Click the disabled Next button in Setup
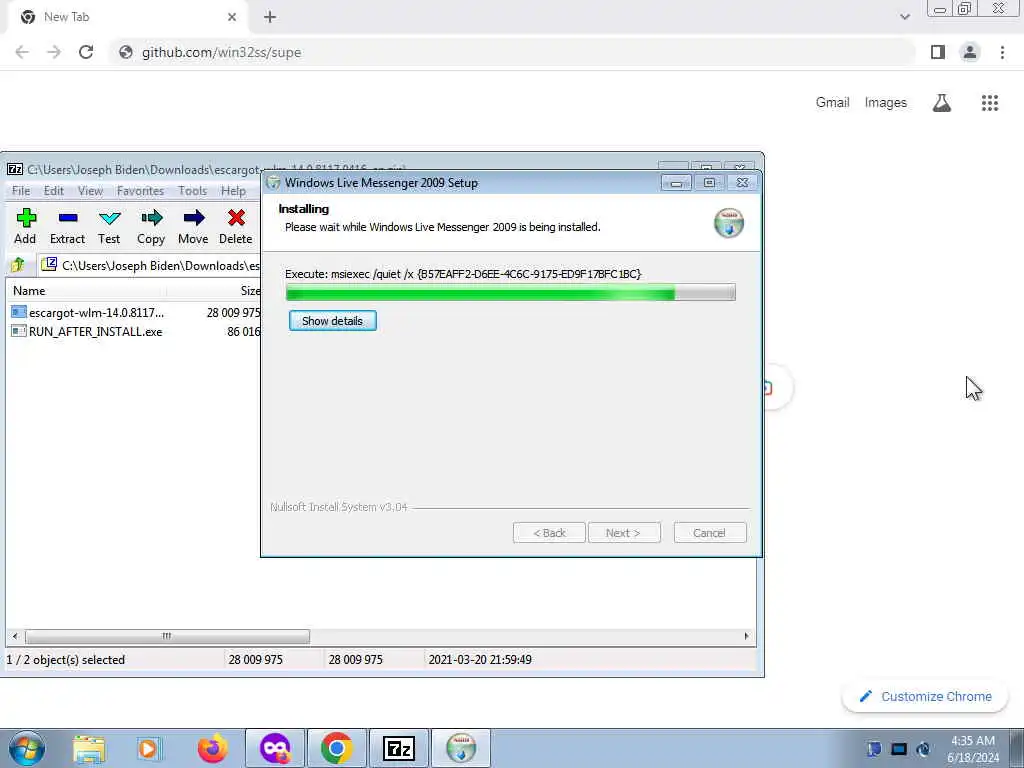Image resolution: width=1024 pixels, height=768 pixels. (624, 533)
